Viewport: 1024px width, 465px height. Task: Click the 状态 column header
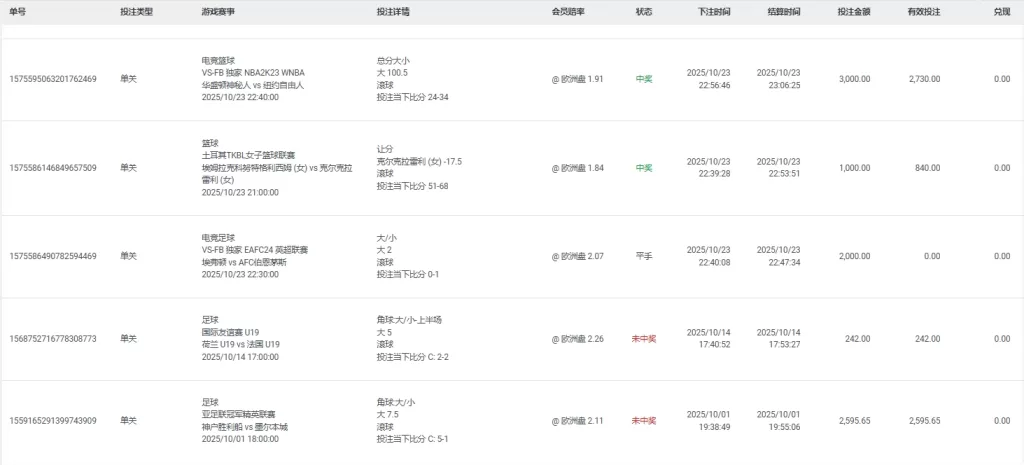[644, 12]
